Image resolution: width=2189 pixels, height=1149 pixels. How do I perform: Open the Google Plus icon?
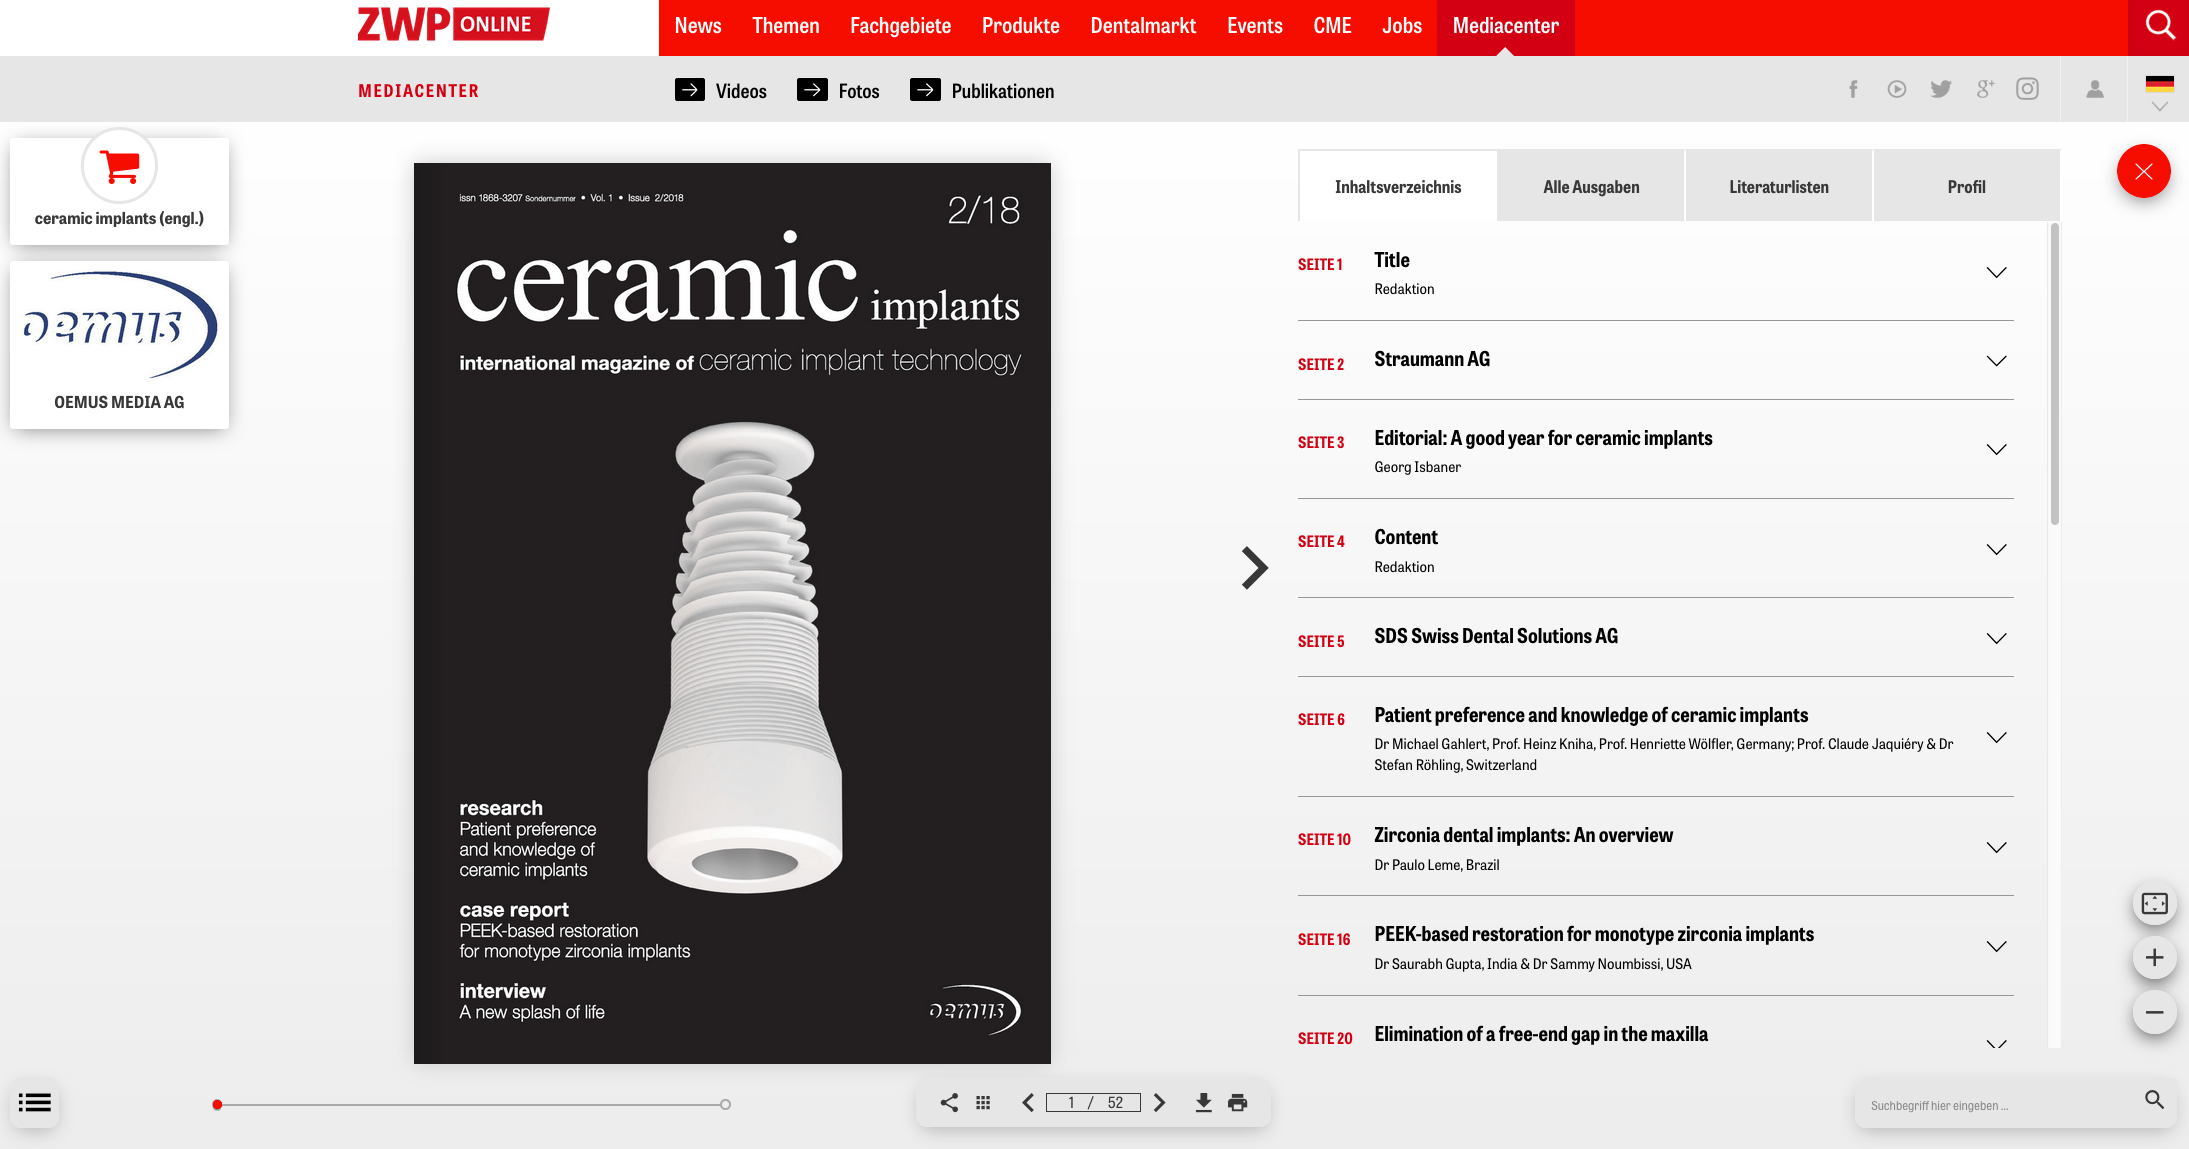point(1985,89)
